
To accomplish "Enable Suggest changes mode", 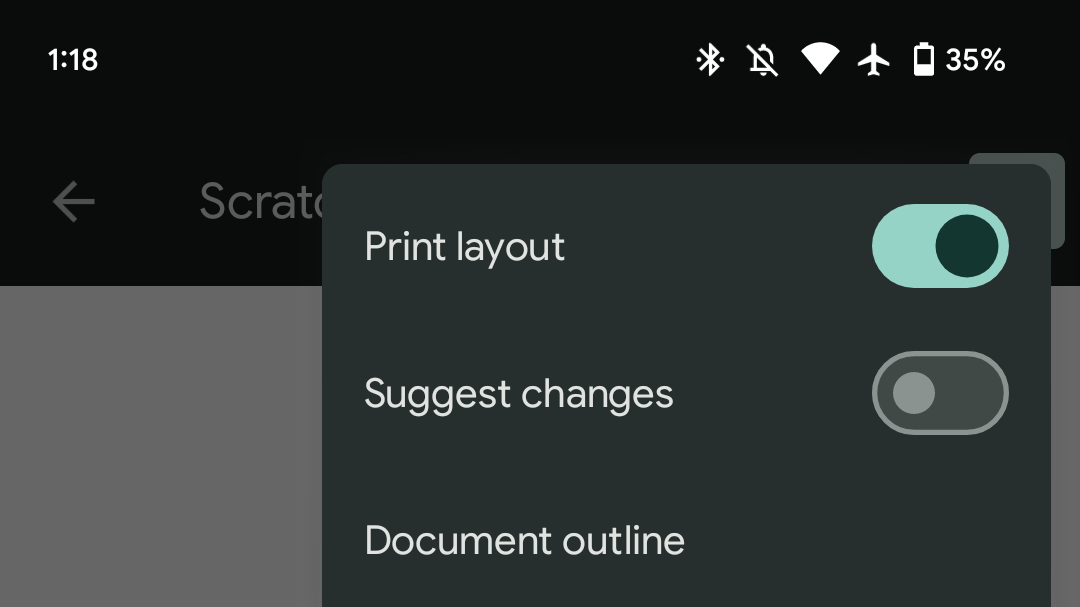I will pyautogui.click(x=940, y=393).
